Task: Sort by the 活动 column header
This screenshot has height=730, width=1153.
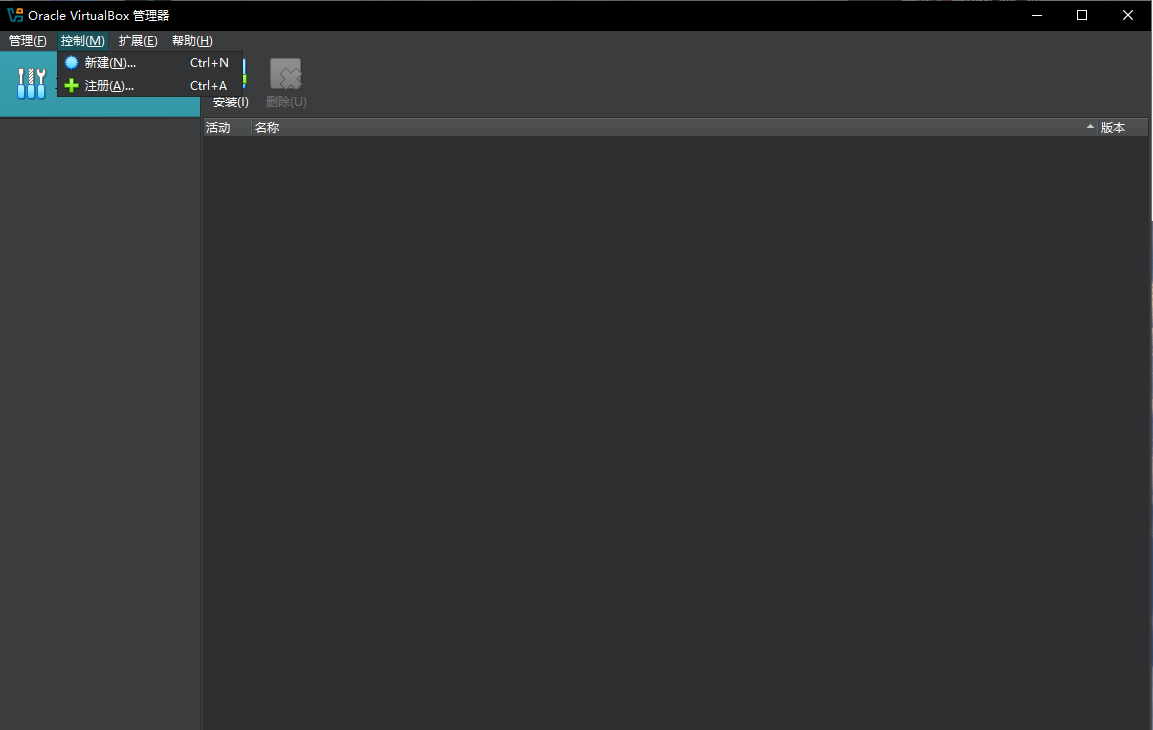Action: [227, 128]
